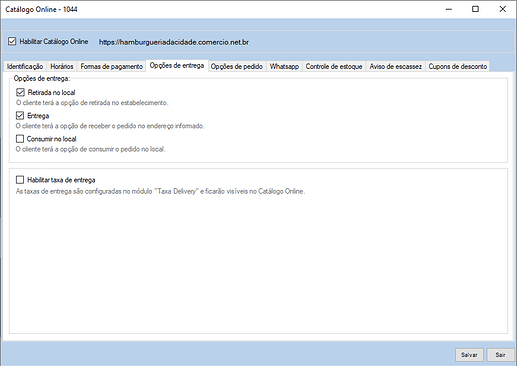
Task: Close the Catálogo Online window
Action: pyautogui.click(x=503, y=9)
